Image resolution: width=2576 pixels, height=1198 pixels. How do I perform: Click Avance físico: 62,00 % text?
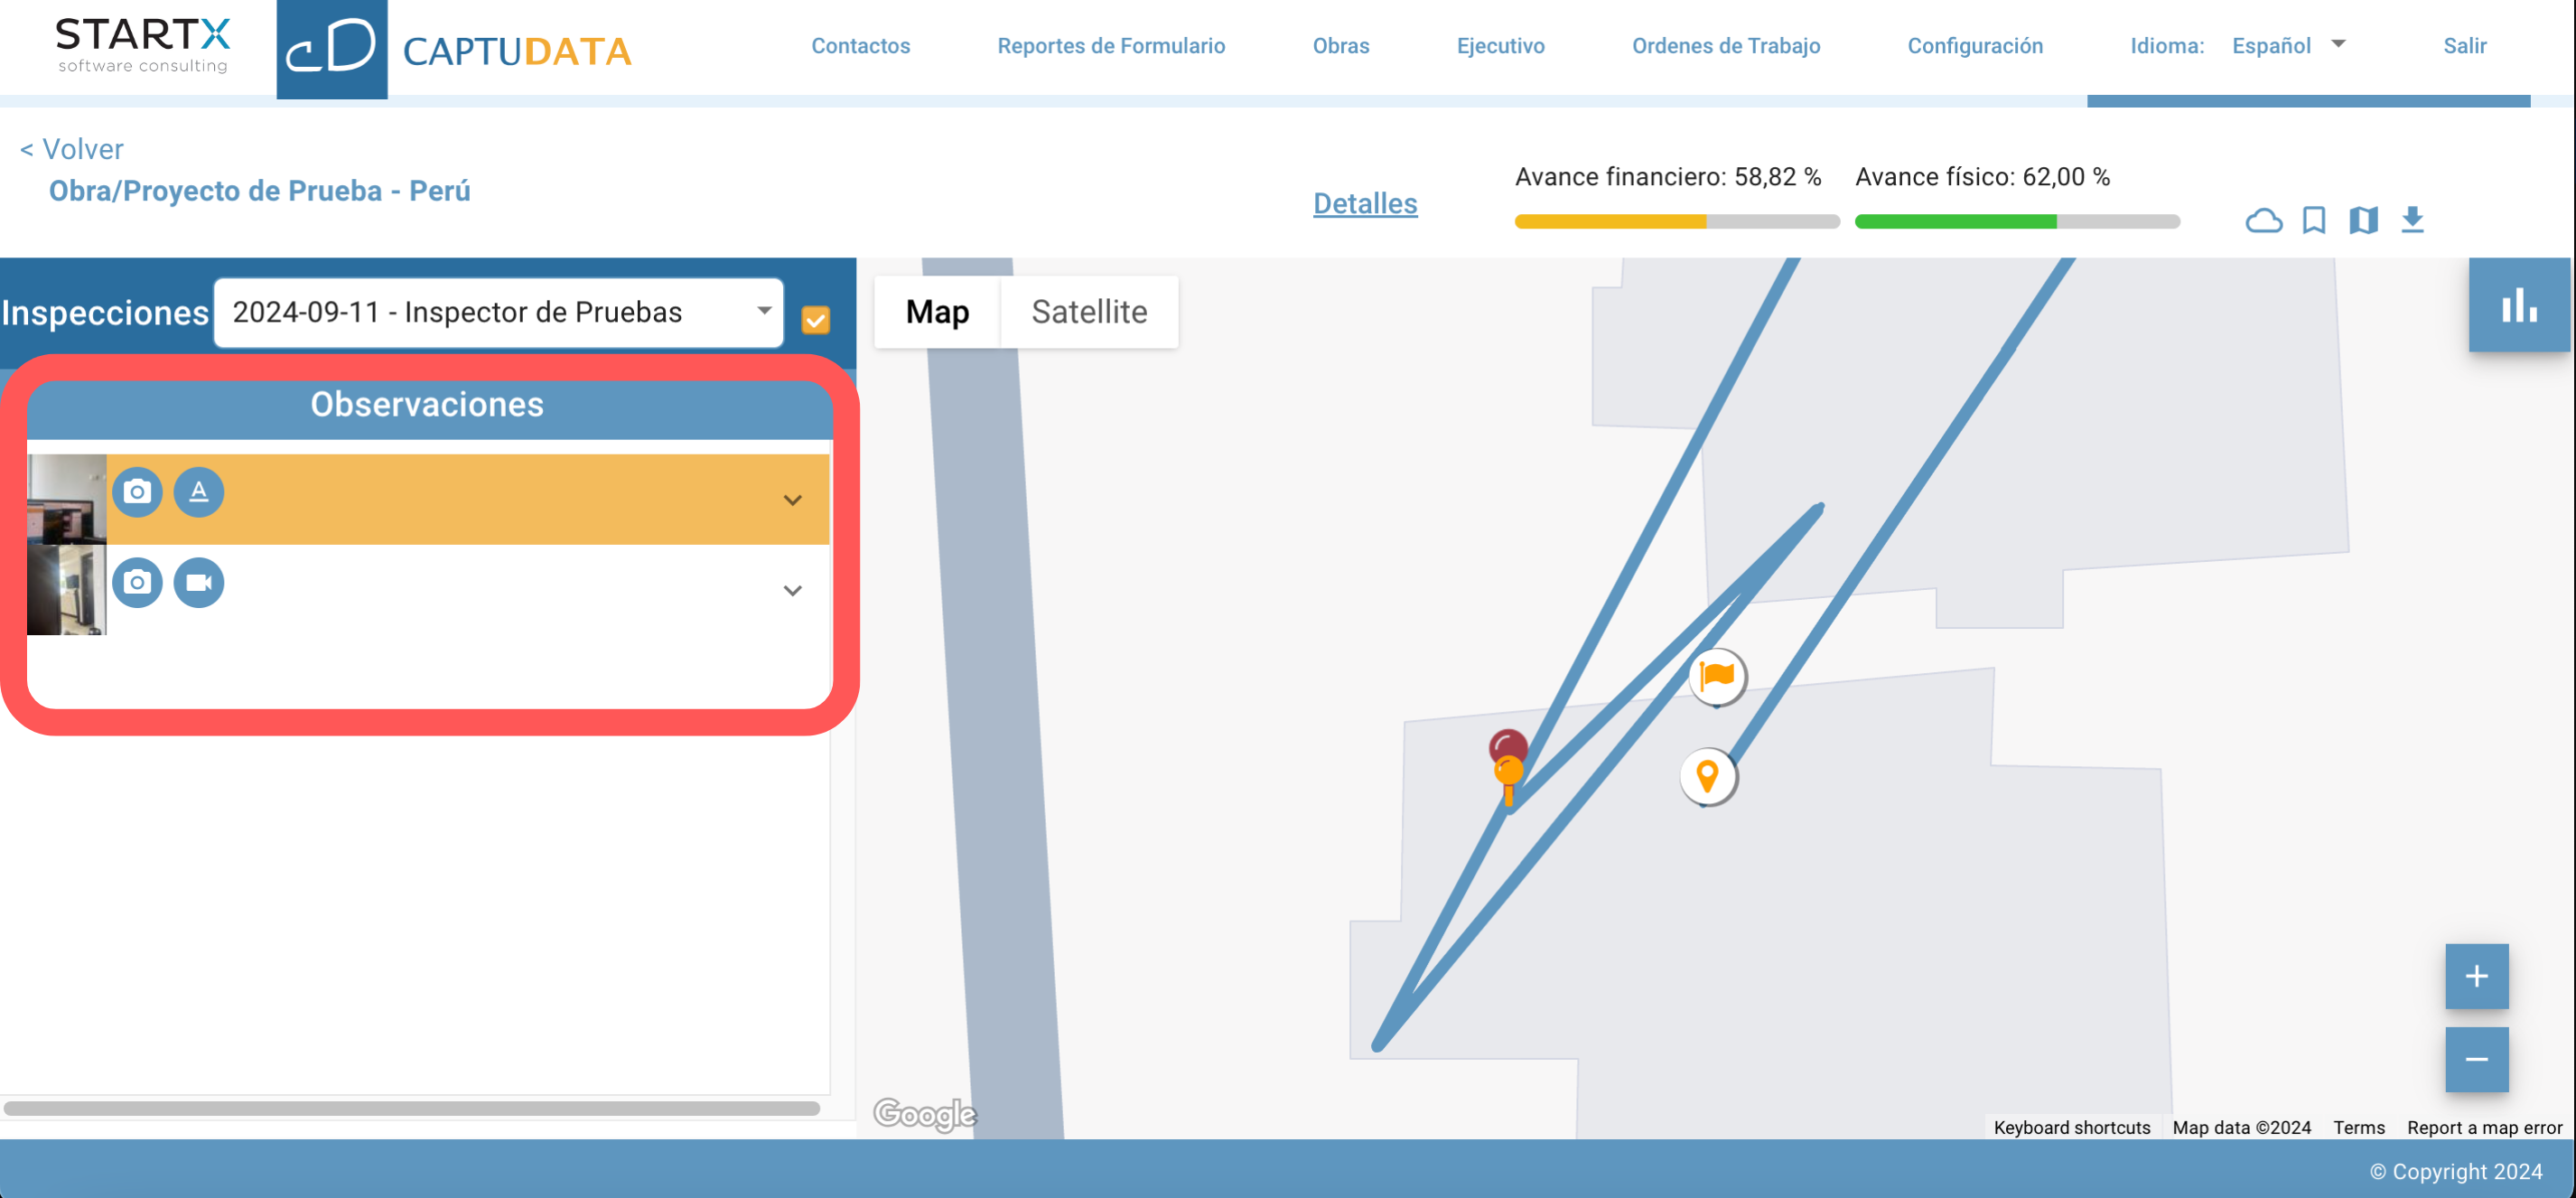pos(1983,177)
